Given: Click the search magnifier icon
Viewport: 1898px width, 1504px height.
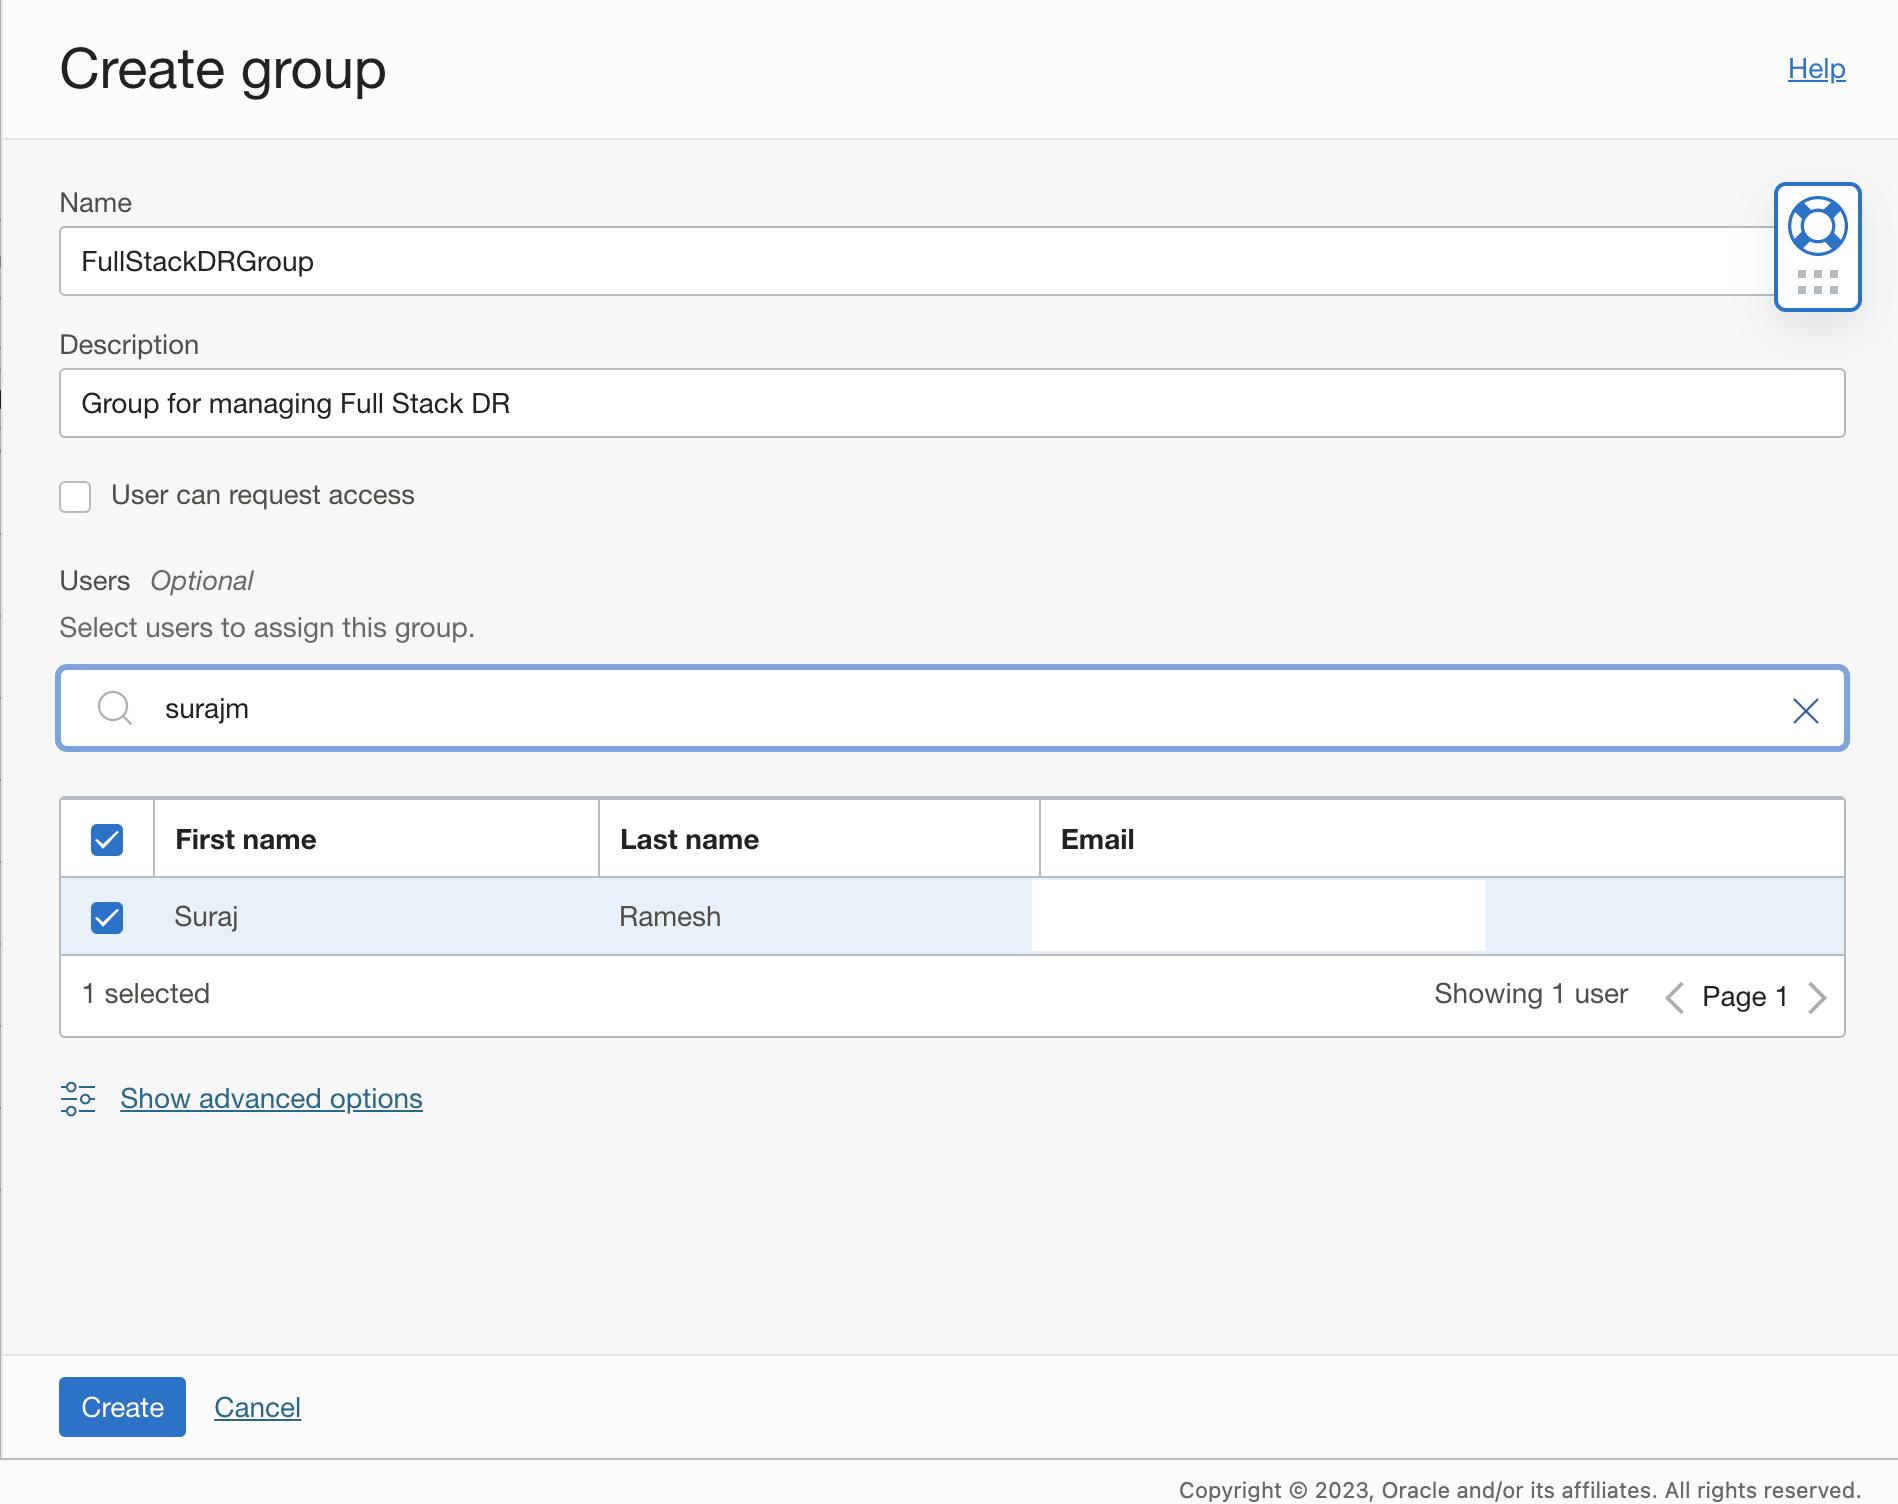Looking at the screenshot, I should click(x=114, y=708).
